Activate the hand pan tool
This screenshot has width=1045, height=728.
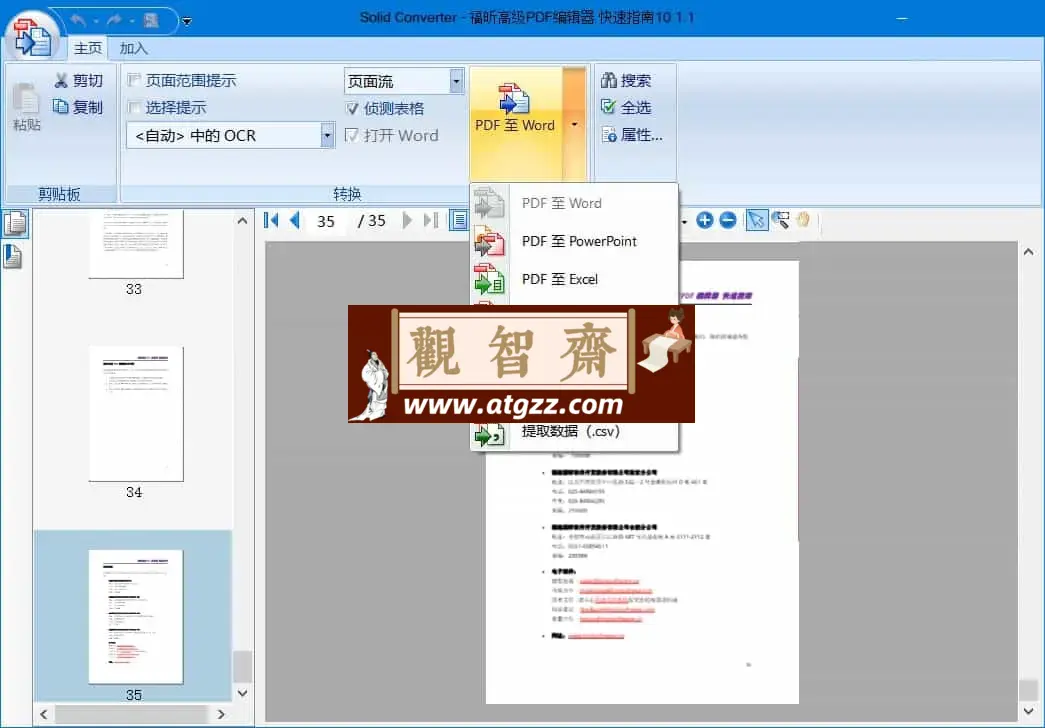click(803, 220)
